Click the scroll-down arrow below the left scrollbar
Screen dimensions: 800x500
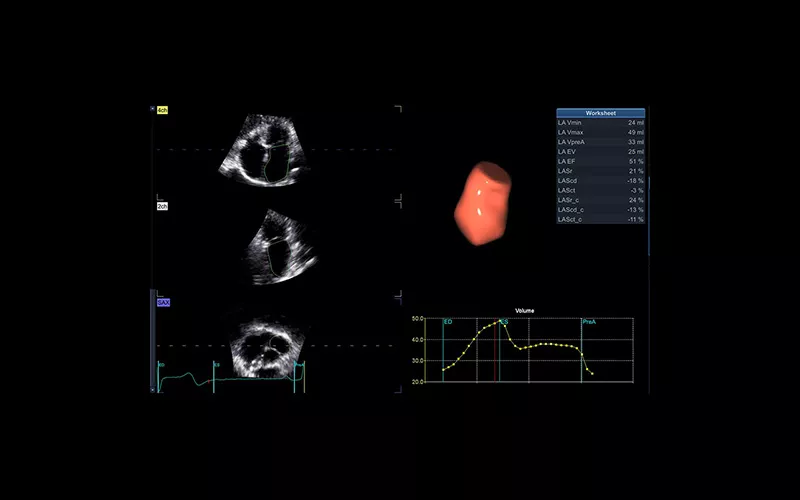153,390
